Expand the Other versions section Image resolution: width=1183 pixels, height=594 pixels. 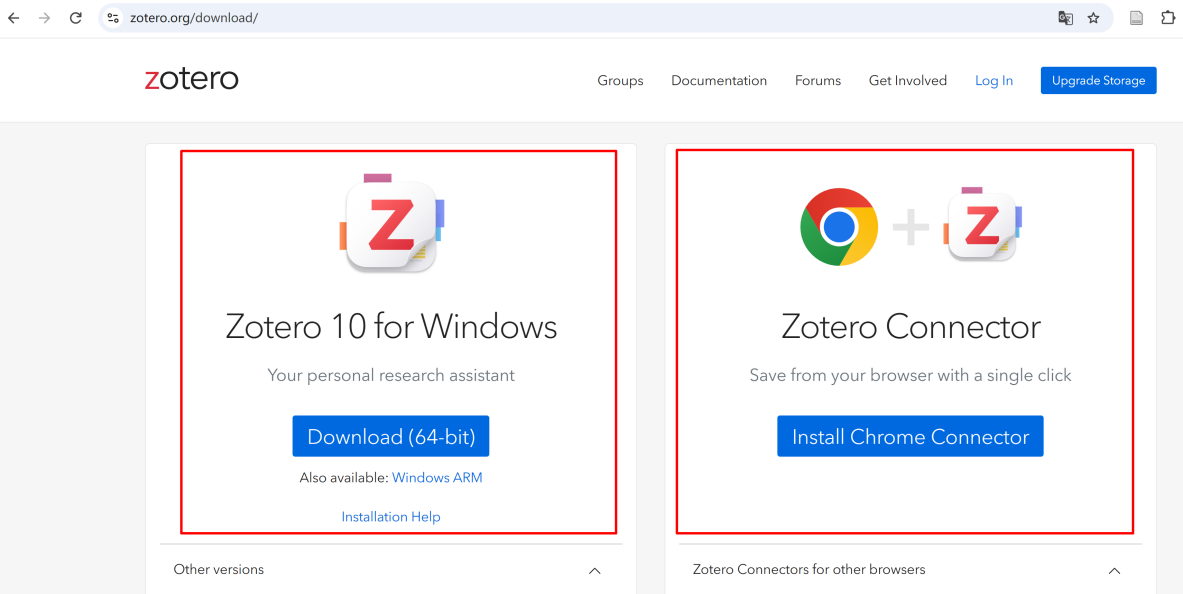(391, 570)
